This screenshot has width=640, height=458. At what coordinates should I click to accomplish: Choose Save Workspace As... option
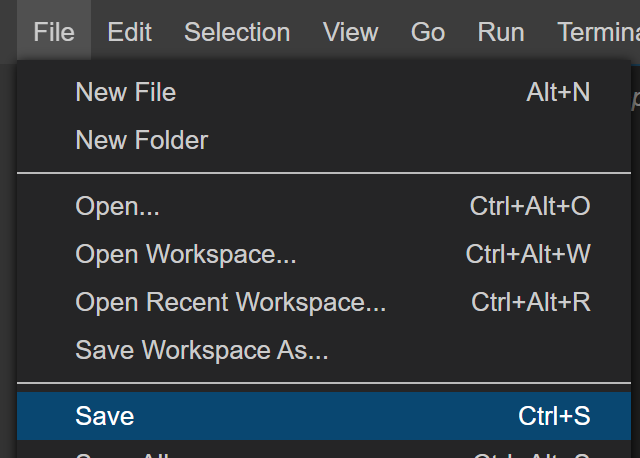pyautogui.click(x=324, y=351)
